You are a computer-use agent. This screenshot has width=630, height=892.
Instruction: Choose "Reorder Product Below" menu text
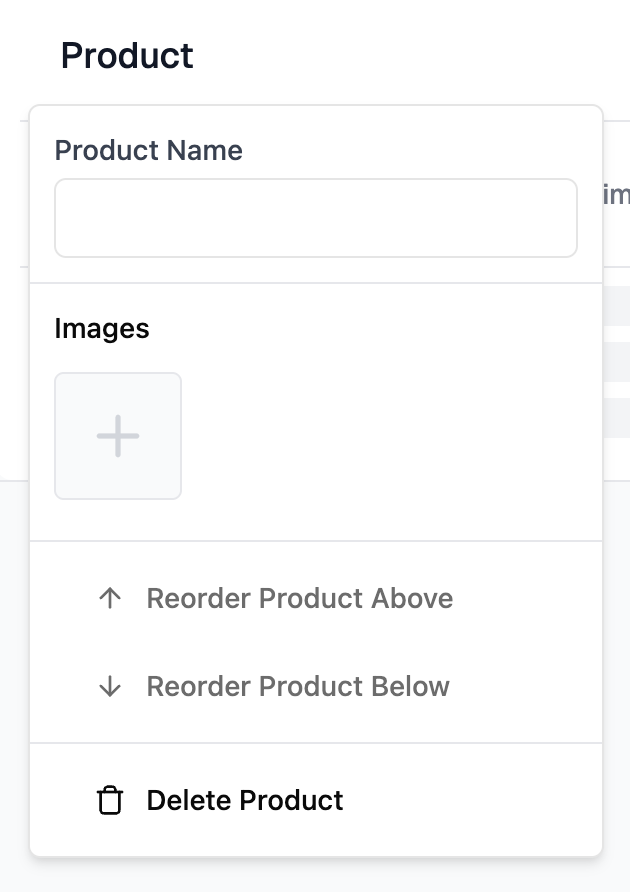298,686
